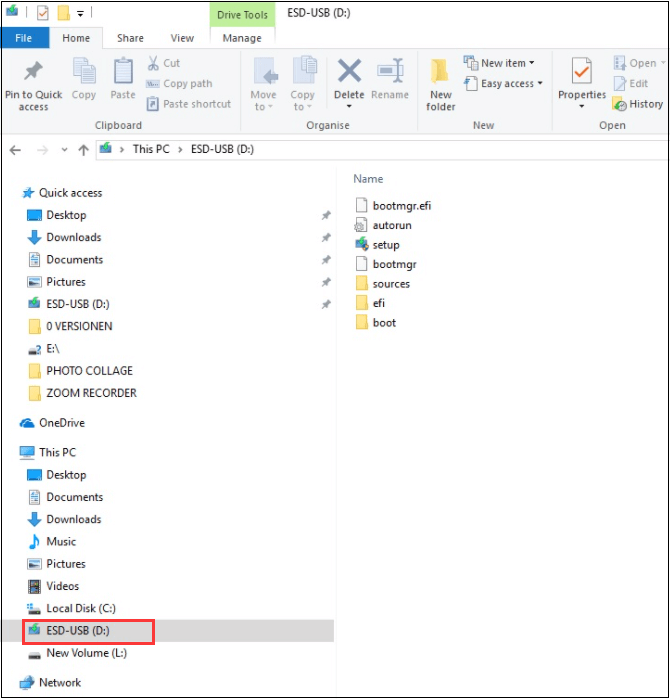Open the Manage ribbon tab

click(x=242, y=38)
